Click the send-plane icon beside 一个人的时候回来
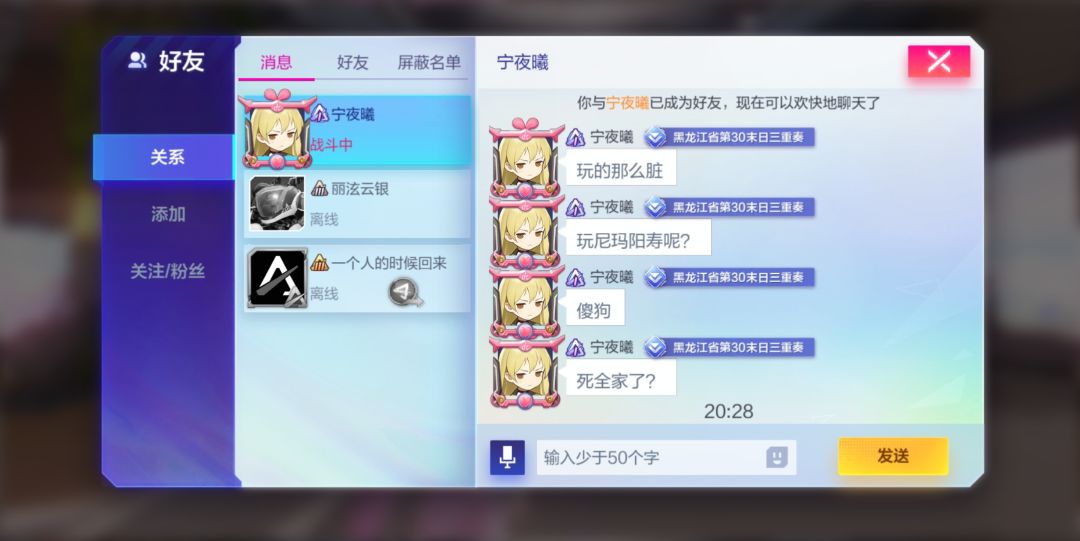1080x541 pixels. [405, 292]
